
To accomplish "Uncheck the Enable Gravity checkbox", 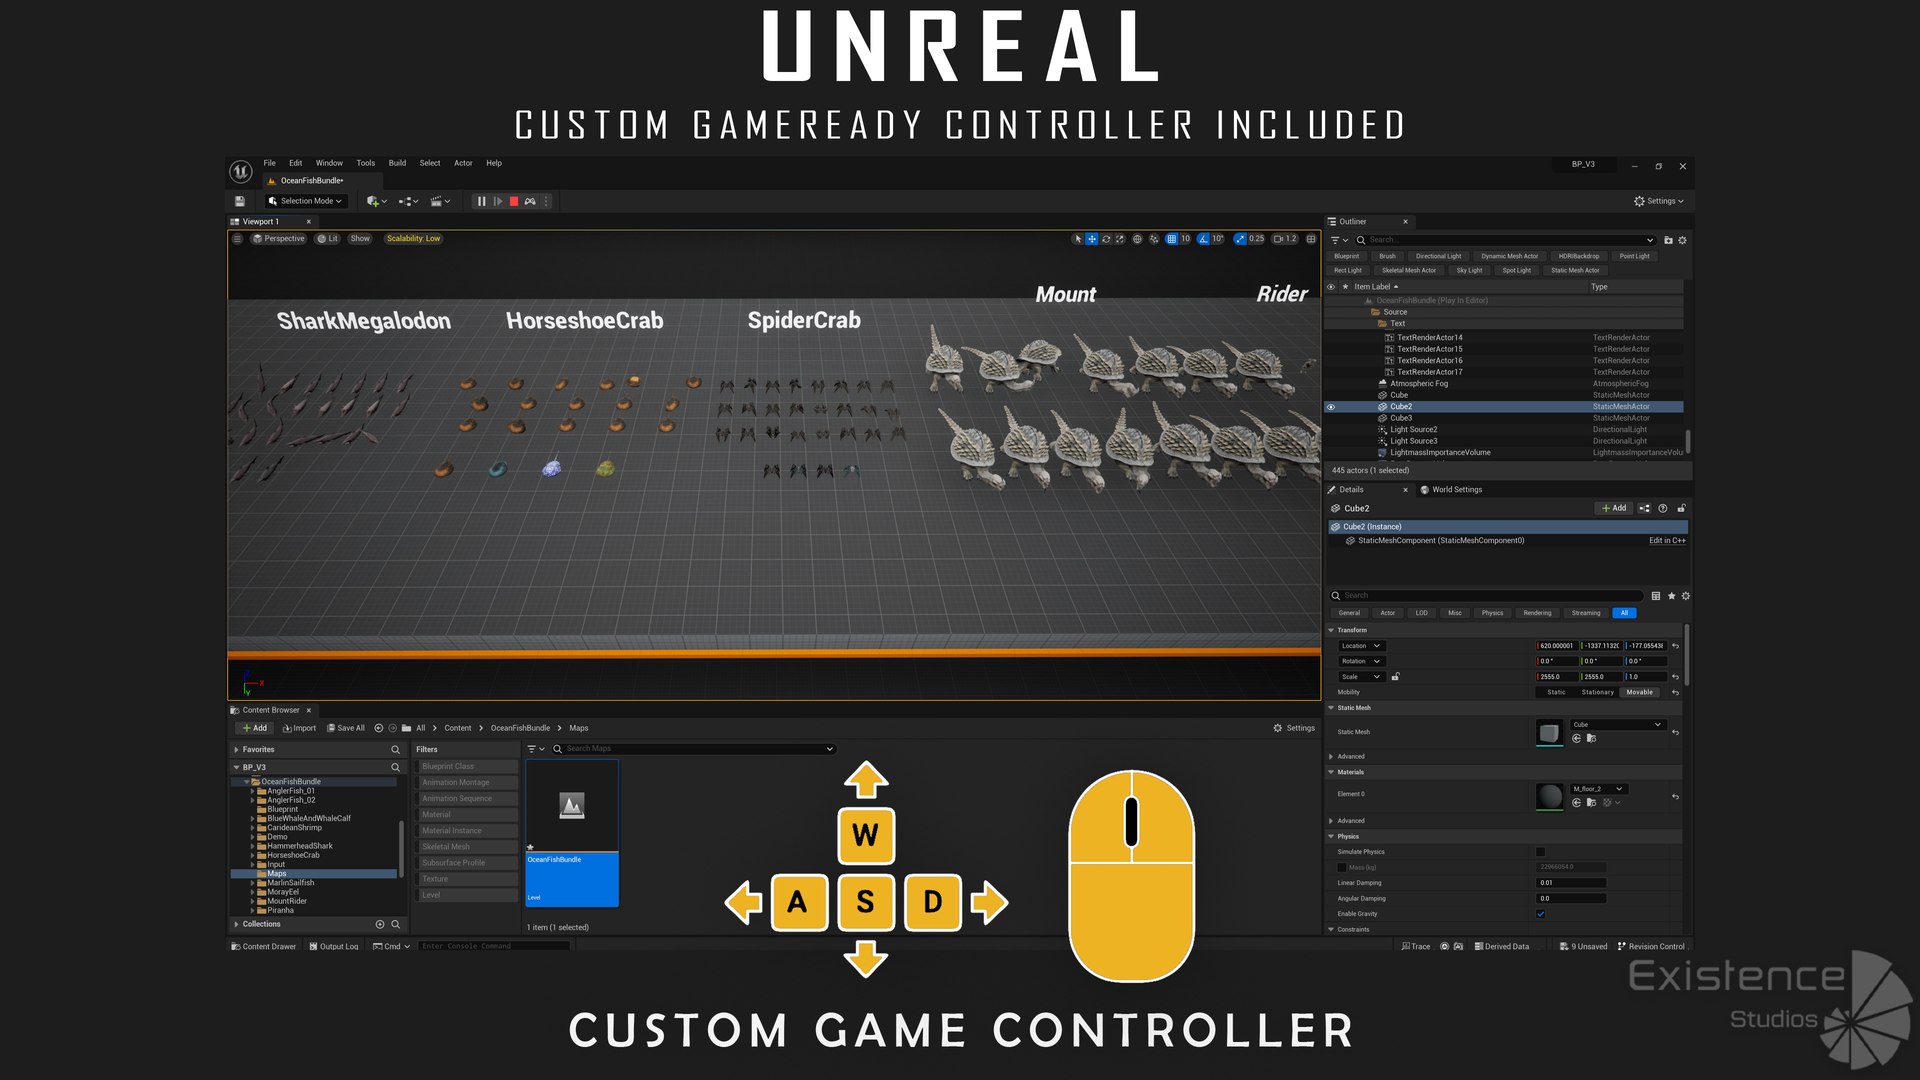I will (1540, 914).
